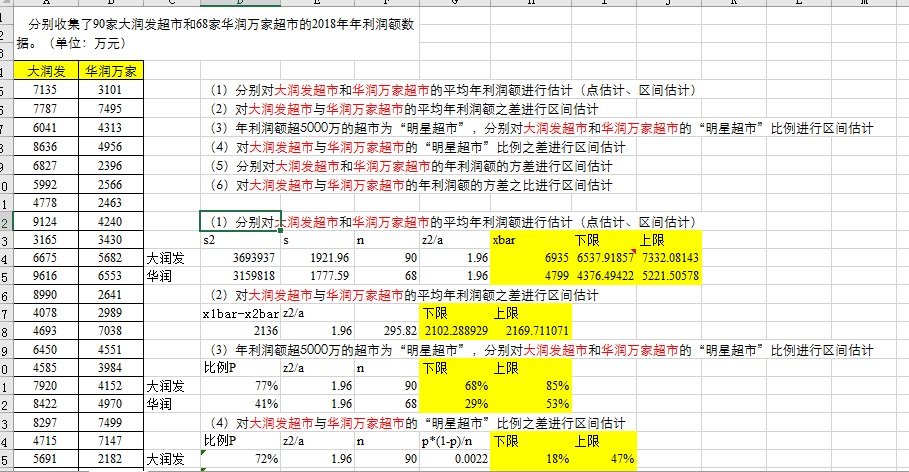Select lower limit 4376.49422

pyautogui.click(x=604, y=276)
